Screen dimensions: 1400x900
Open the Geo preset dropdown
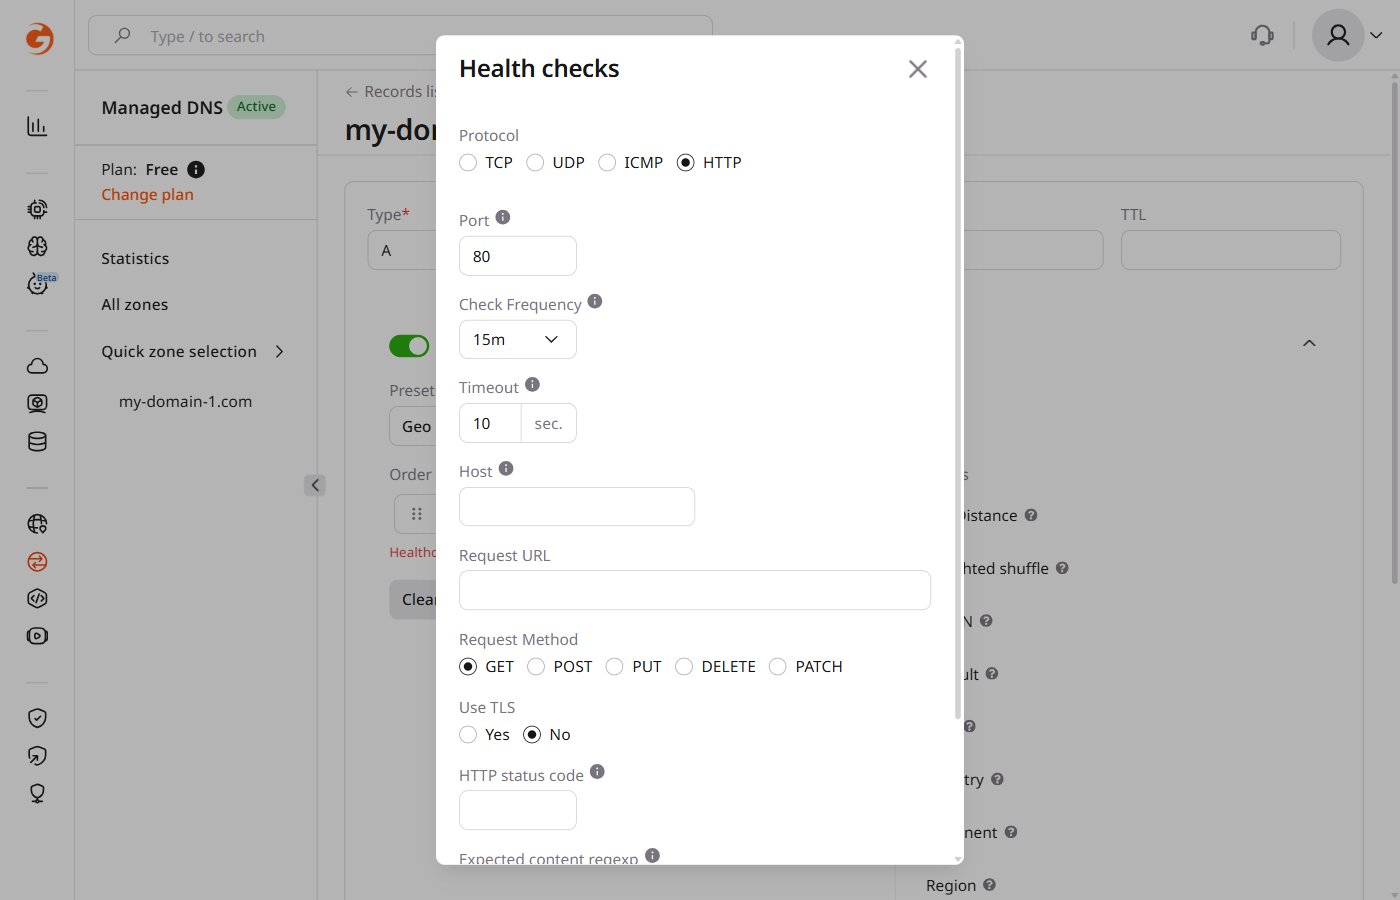(413, 426)
